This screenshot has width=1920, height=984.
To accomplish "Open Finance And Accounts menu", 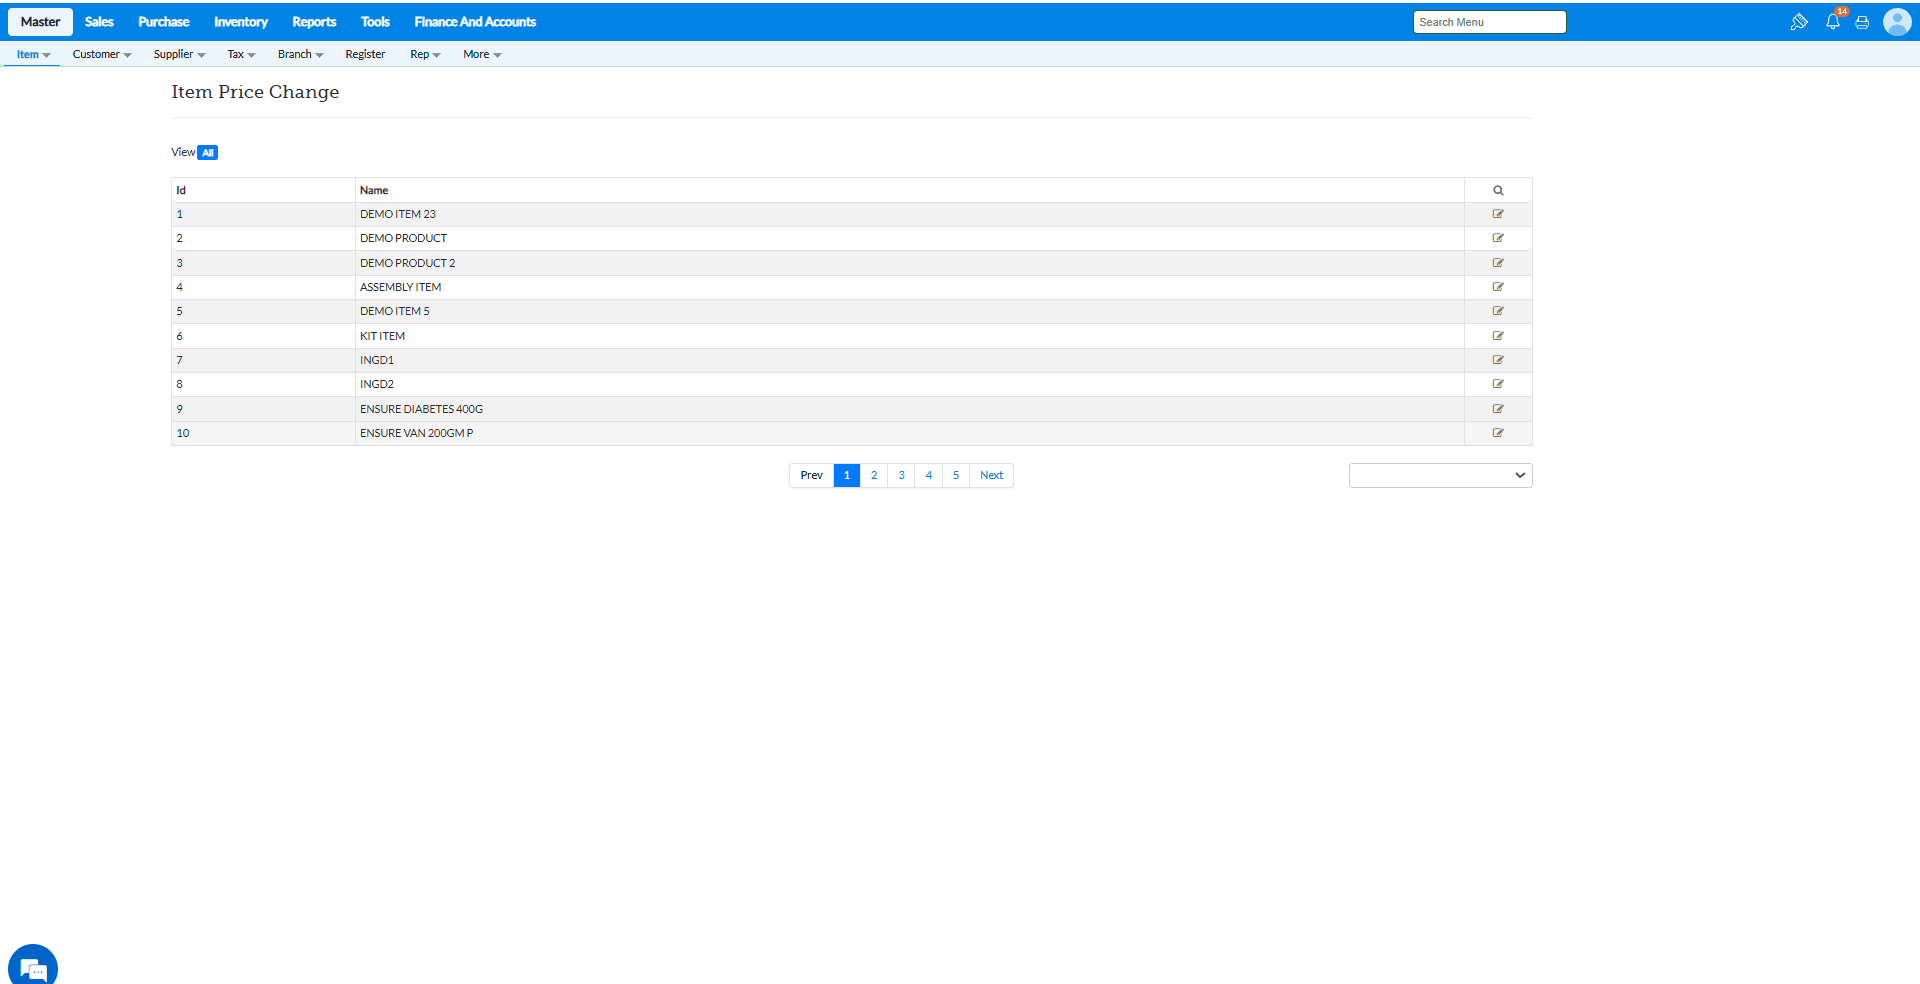I will point(475,22).
